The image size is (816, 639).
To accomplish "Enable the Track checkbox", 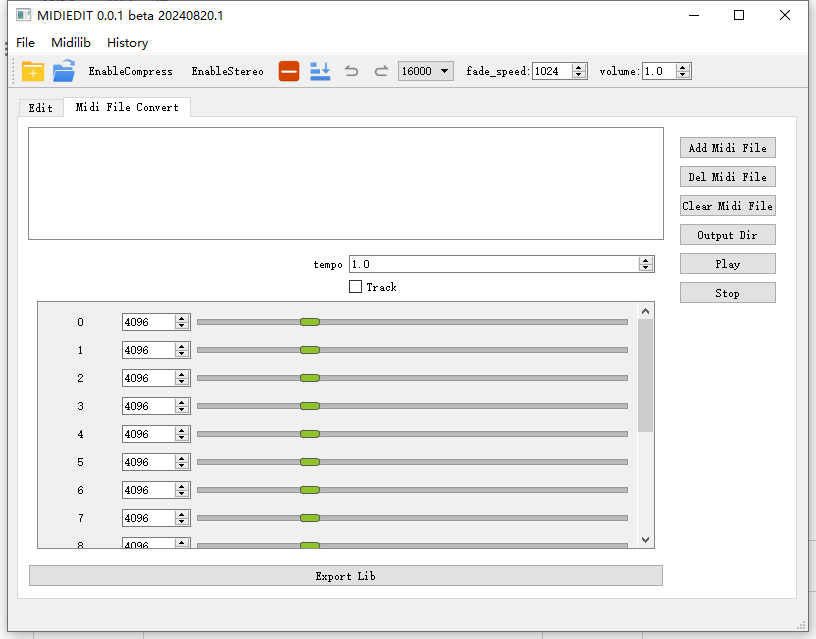I will (355, 287).
